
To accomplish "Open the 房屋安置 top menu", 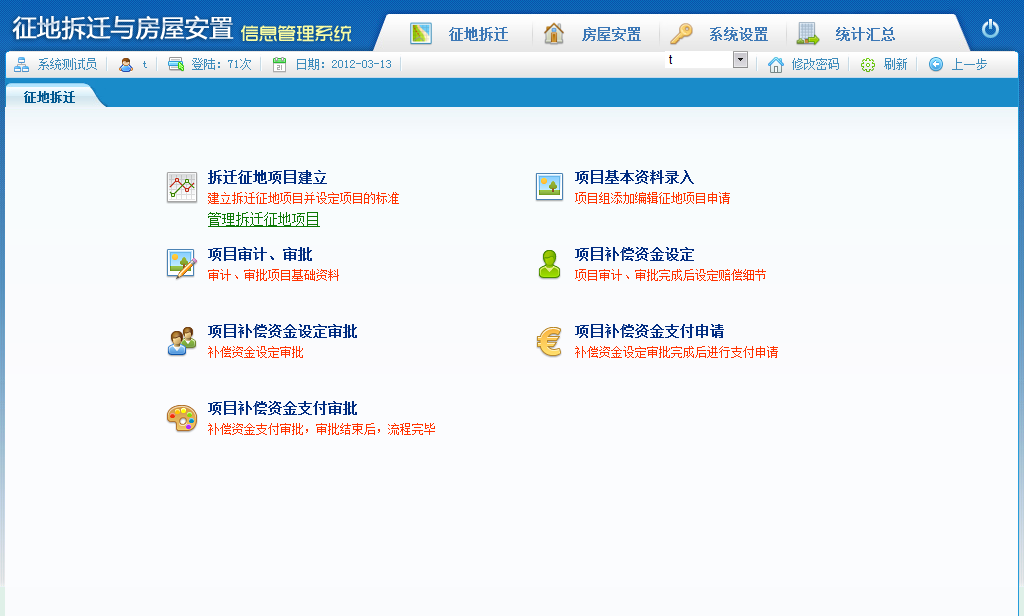I will 611,34.
